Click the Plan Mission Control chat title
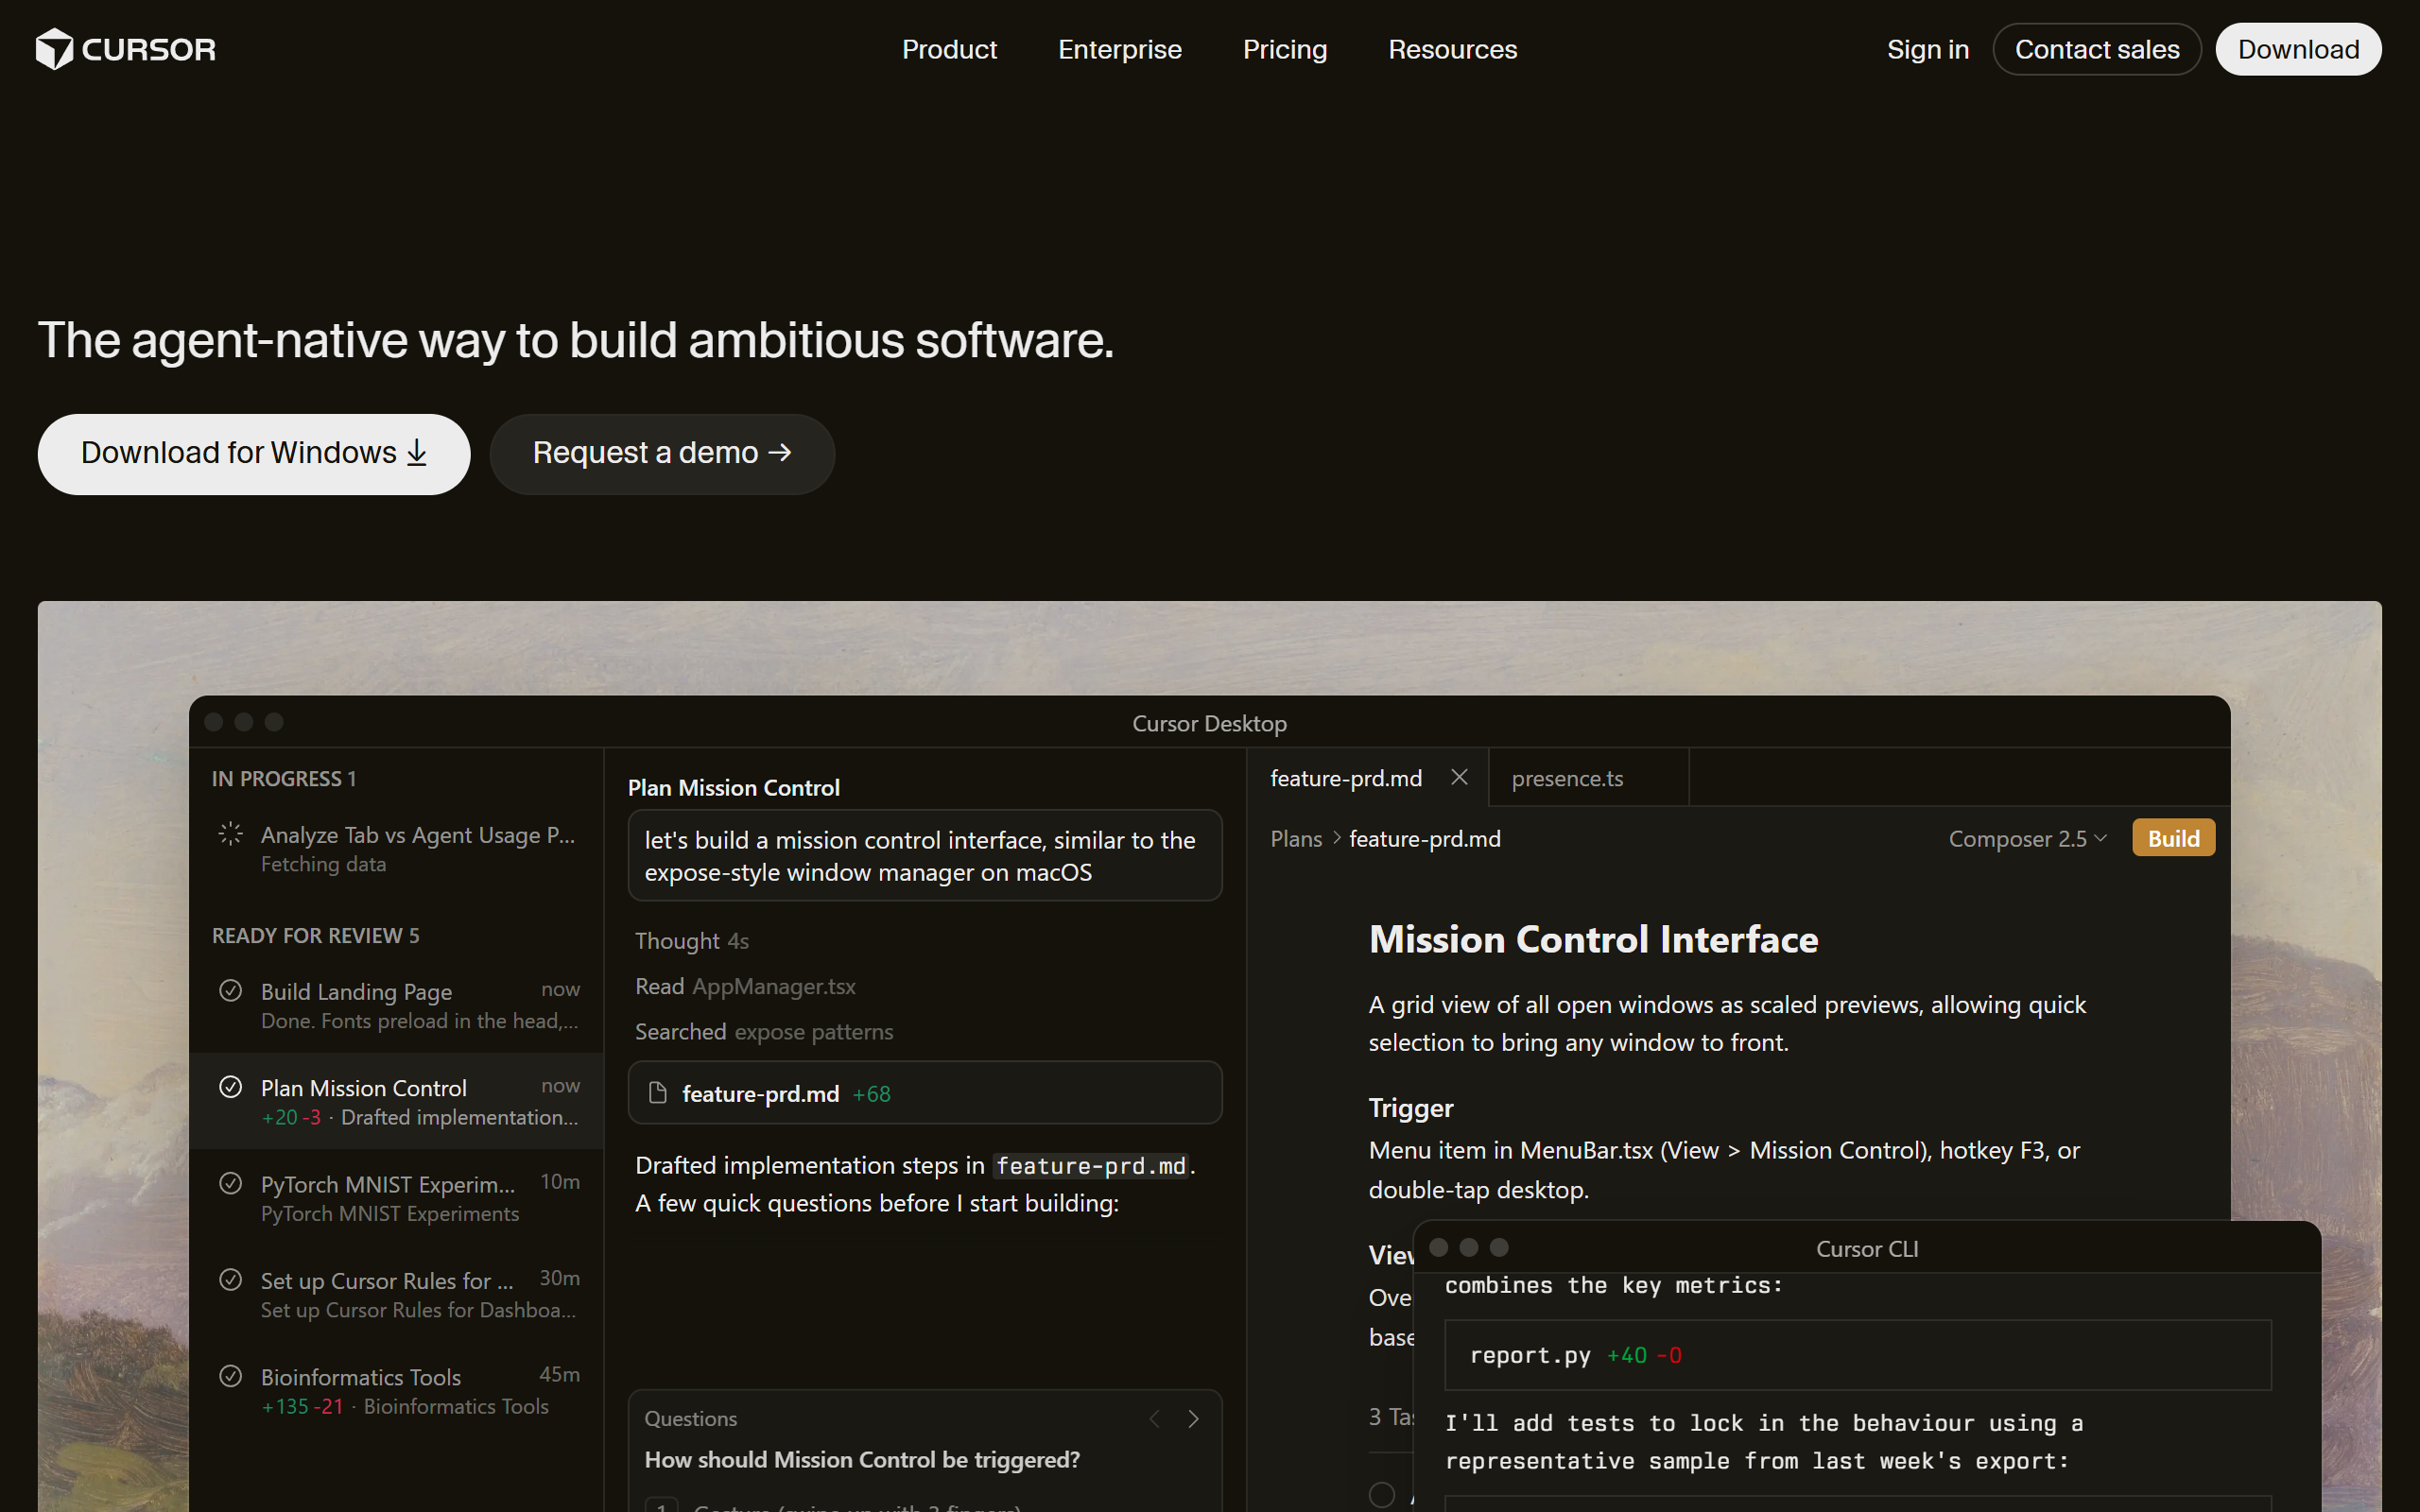Image resolution: width=2420 pixels, height=1512 pixels. pyautogui.click(x=733, y=787)
